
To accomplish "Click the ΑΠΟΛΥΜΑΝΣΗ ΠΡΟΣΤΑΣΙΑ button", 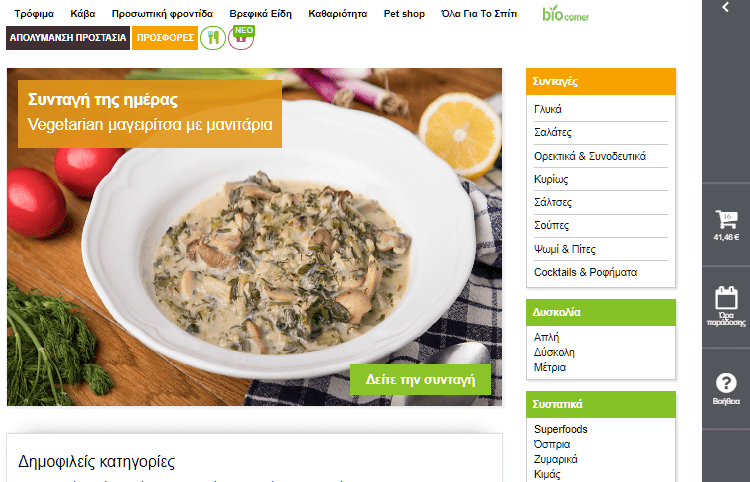I will click(x=68, y=38).
